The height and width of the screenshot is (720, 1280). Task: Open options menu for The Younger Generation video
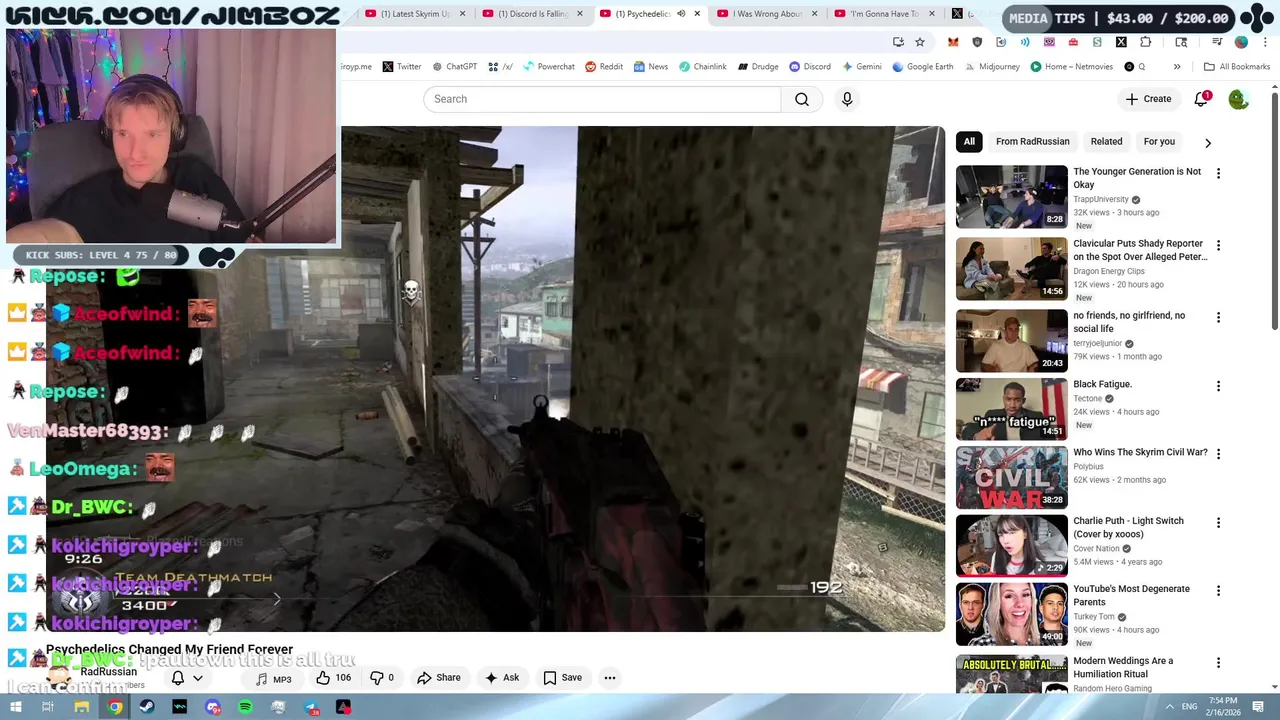pos(1218,173)
